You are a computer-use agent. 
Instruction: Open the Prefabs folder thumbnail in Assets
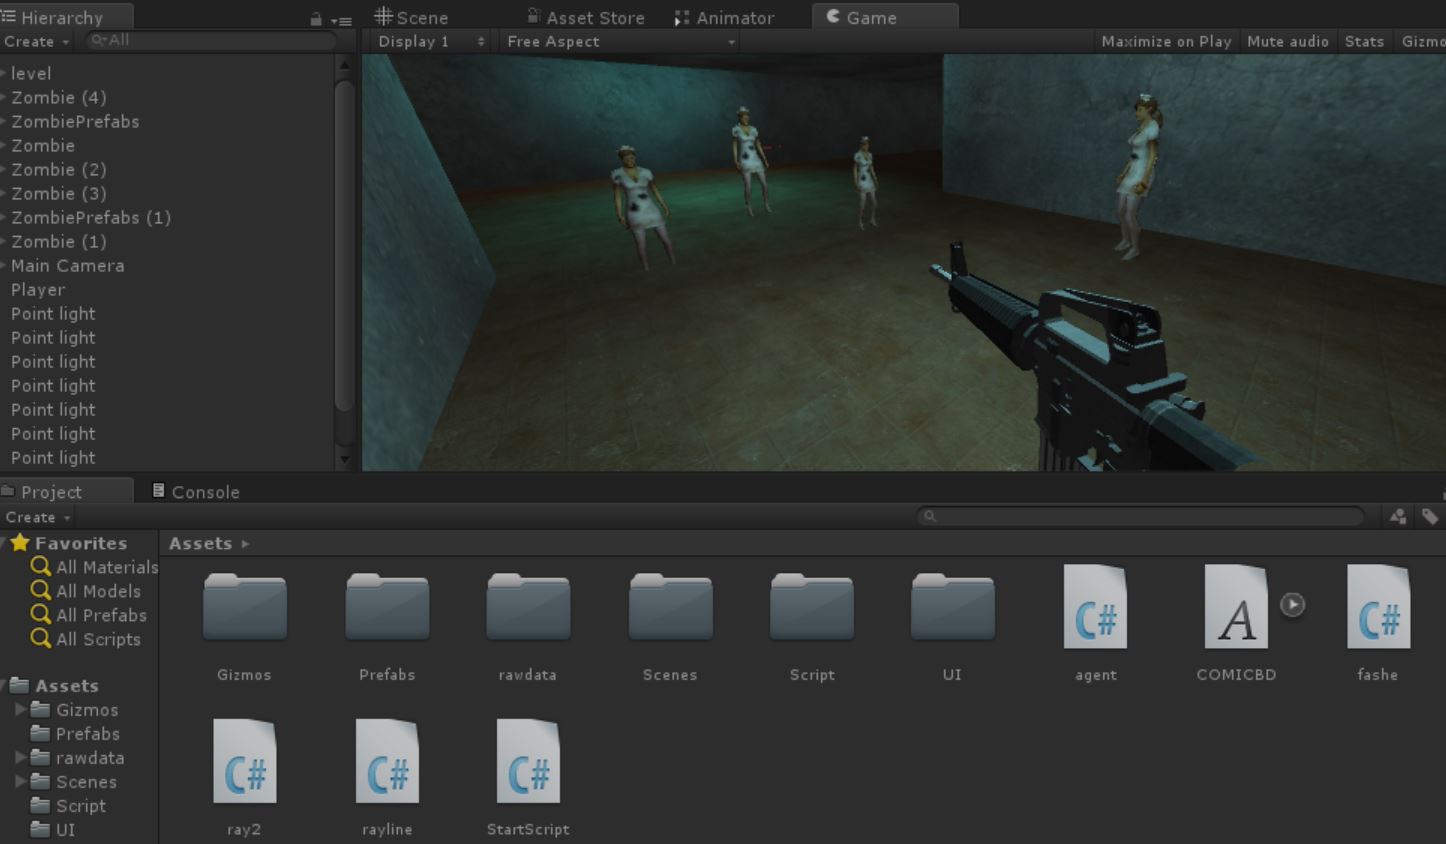(x=387, y=606)
